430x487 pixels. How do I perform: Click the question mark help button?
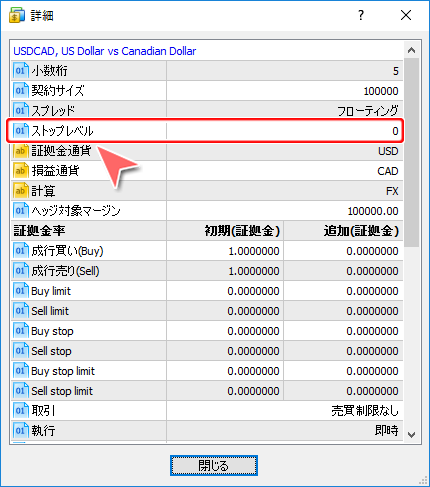[x=361, y=15]
